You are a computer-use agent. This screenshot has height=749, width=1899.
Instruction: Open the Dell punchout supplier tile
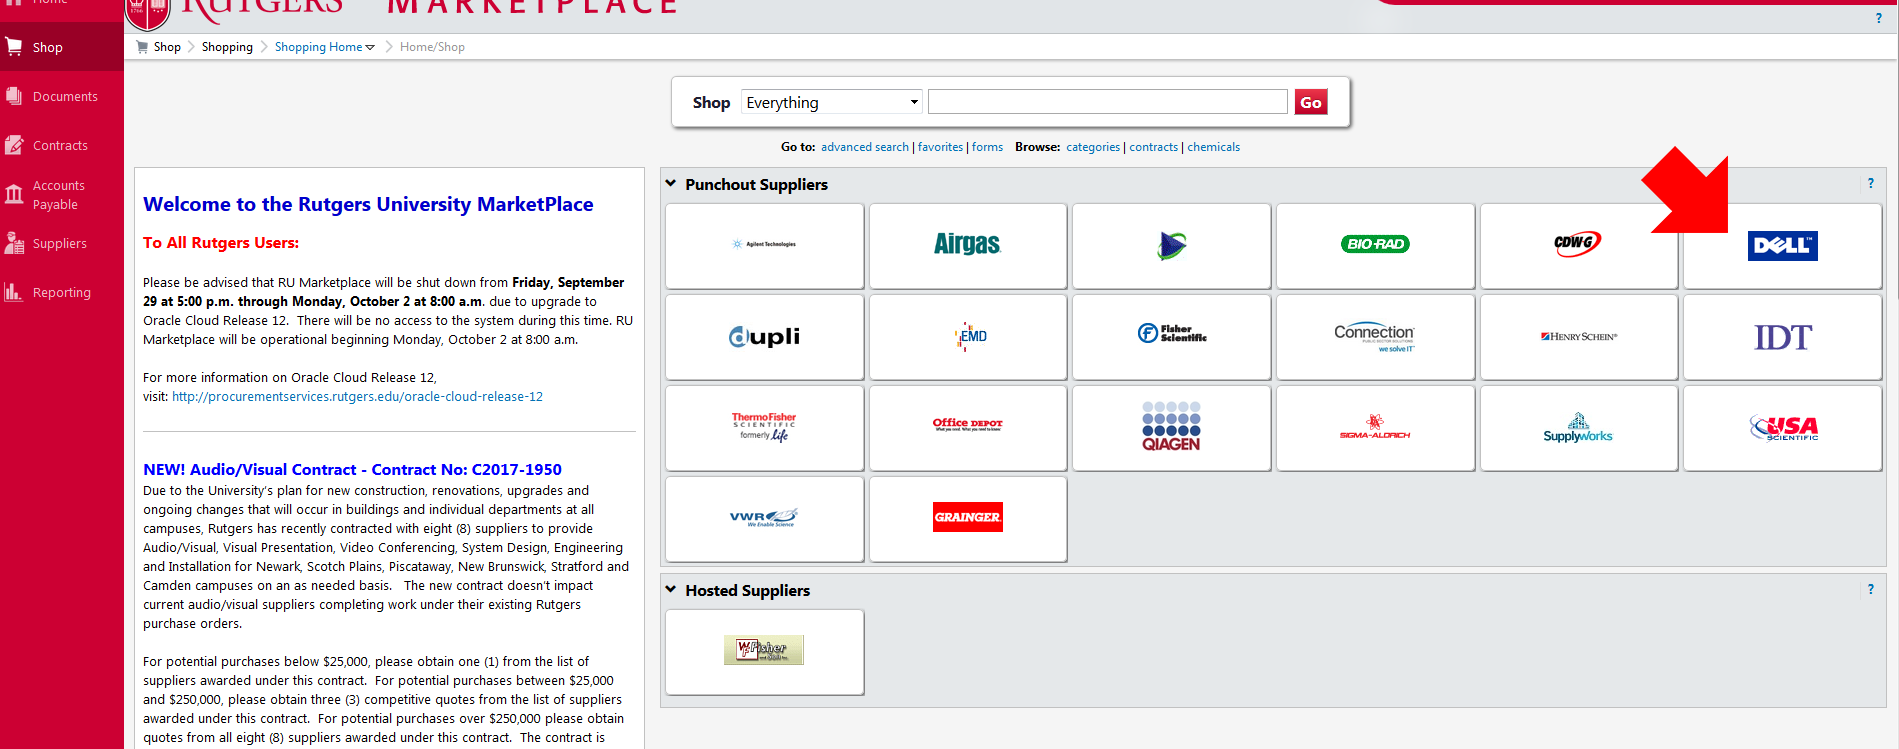pyautogui.click(x=1782, y=246)
